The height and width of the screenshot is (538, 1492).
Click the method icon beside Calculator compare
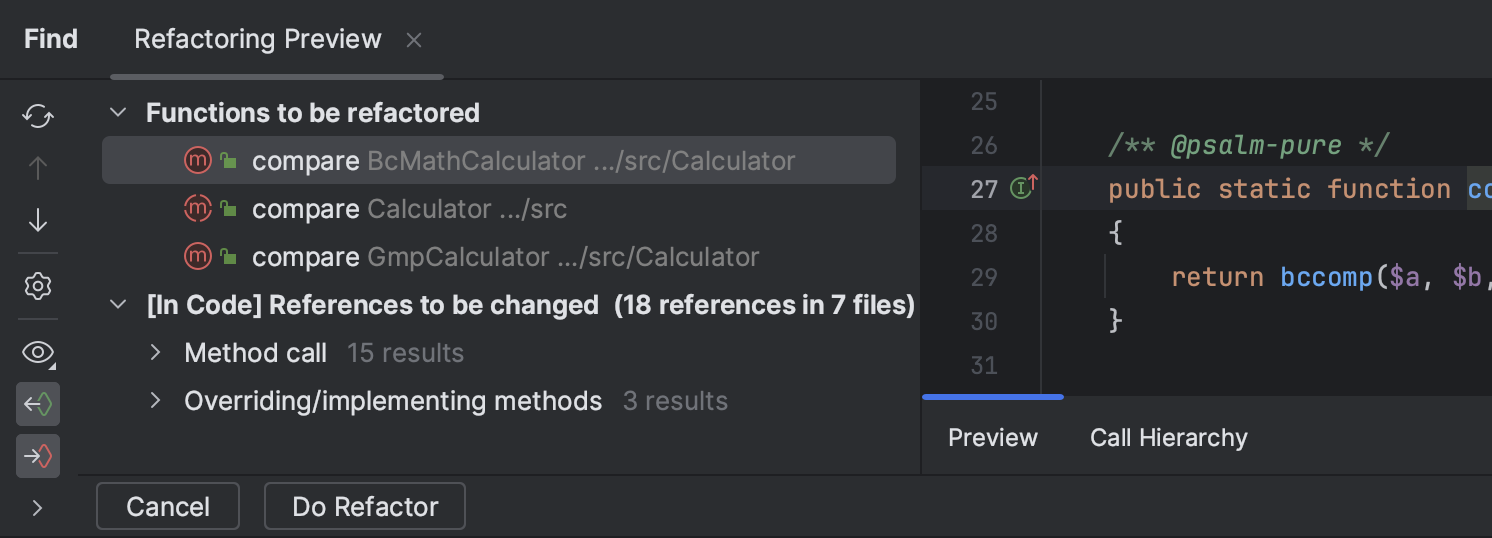click(x=198, y=209)
